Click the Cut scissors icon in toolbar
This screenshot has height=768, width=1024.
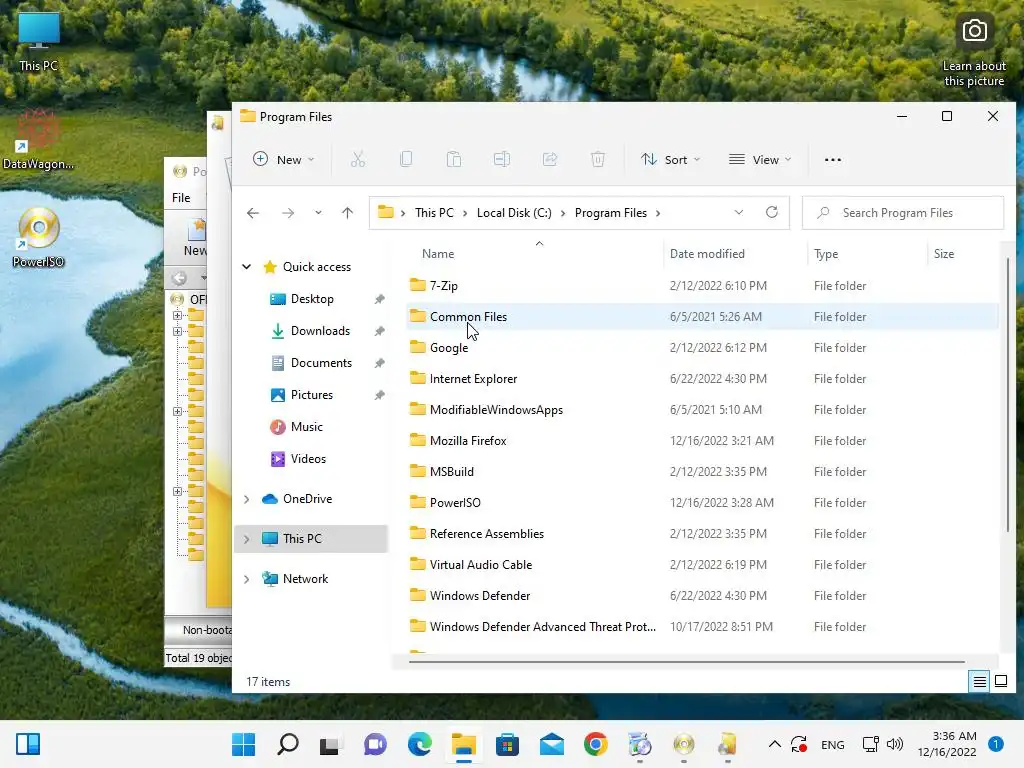point(358,159)
